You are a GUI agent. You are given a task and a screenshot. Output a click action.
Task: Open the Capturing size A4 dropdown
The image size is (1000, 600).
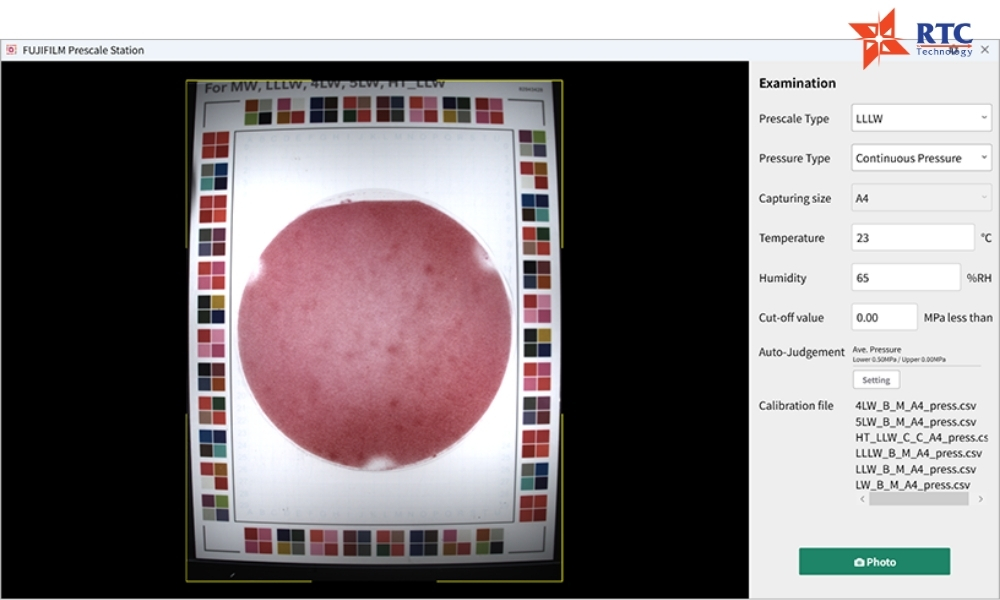click(x=921, y=198)
